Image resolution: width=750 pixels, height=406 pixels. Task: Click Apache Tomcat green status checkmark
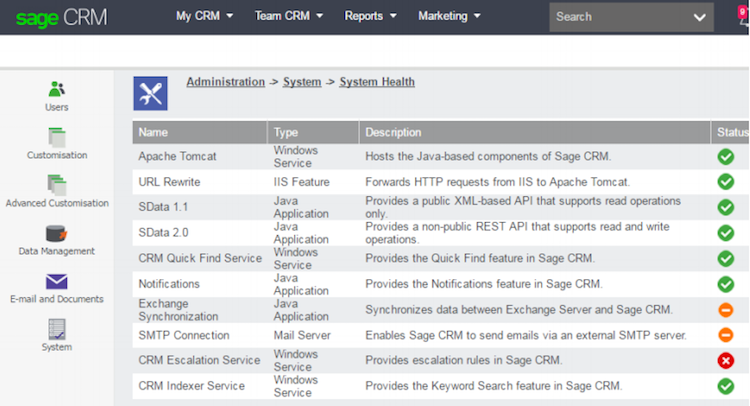(726, 156)
